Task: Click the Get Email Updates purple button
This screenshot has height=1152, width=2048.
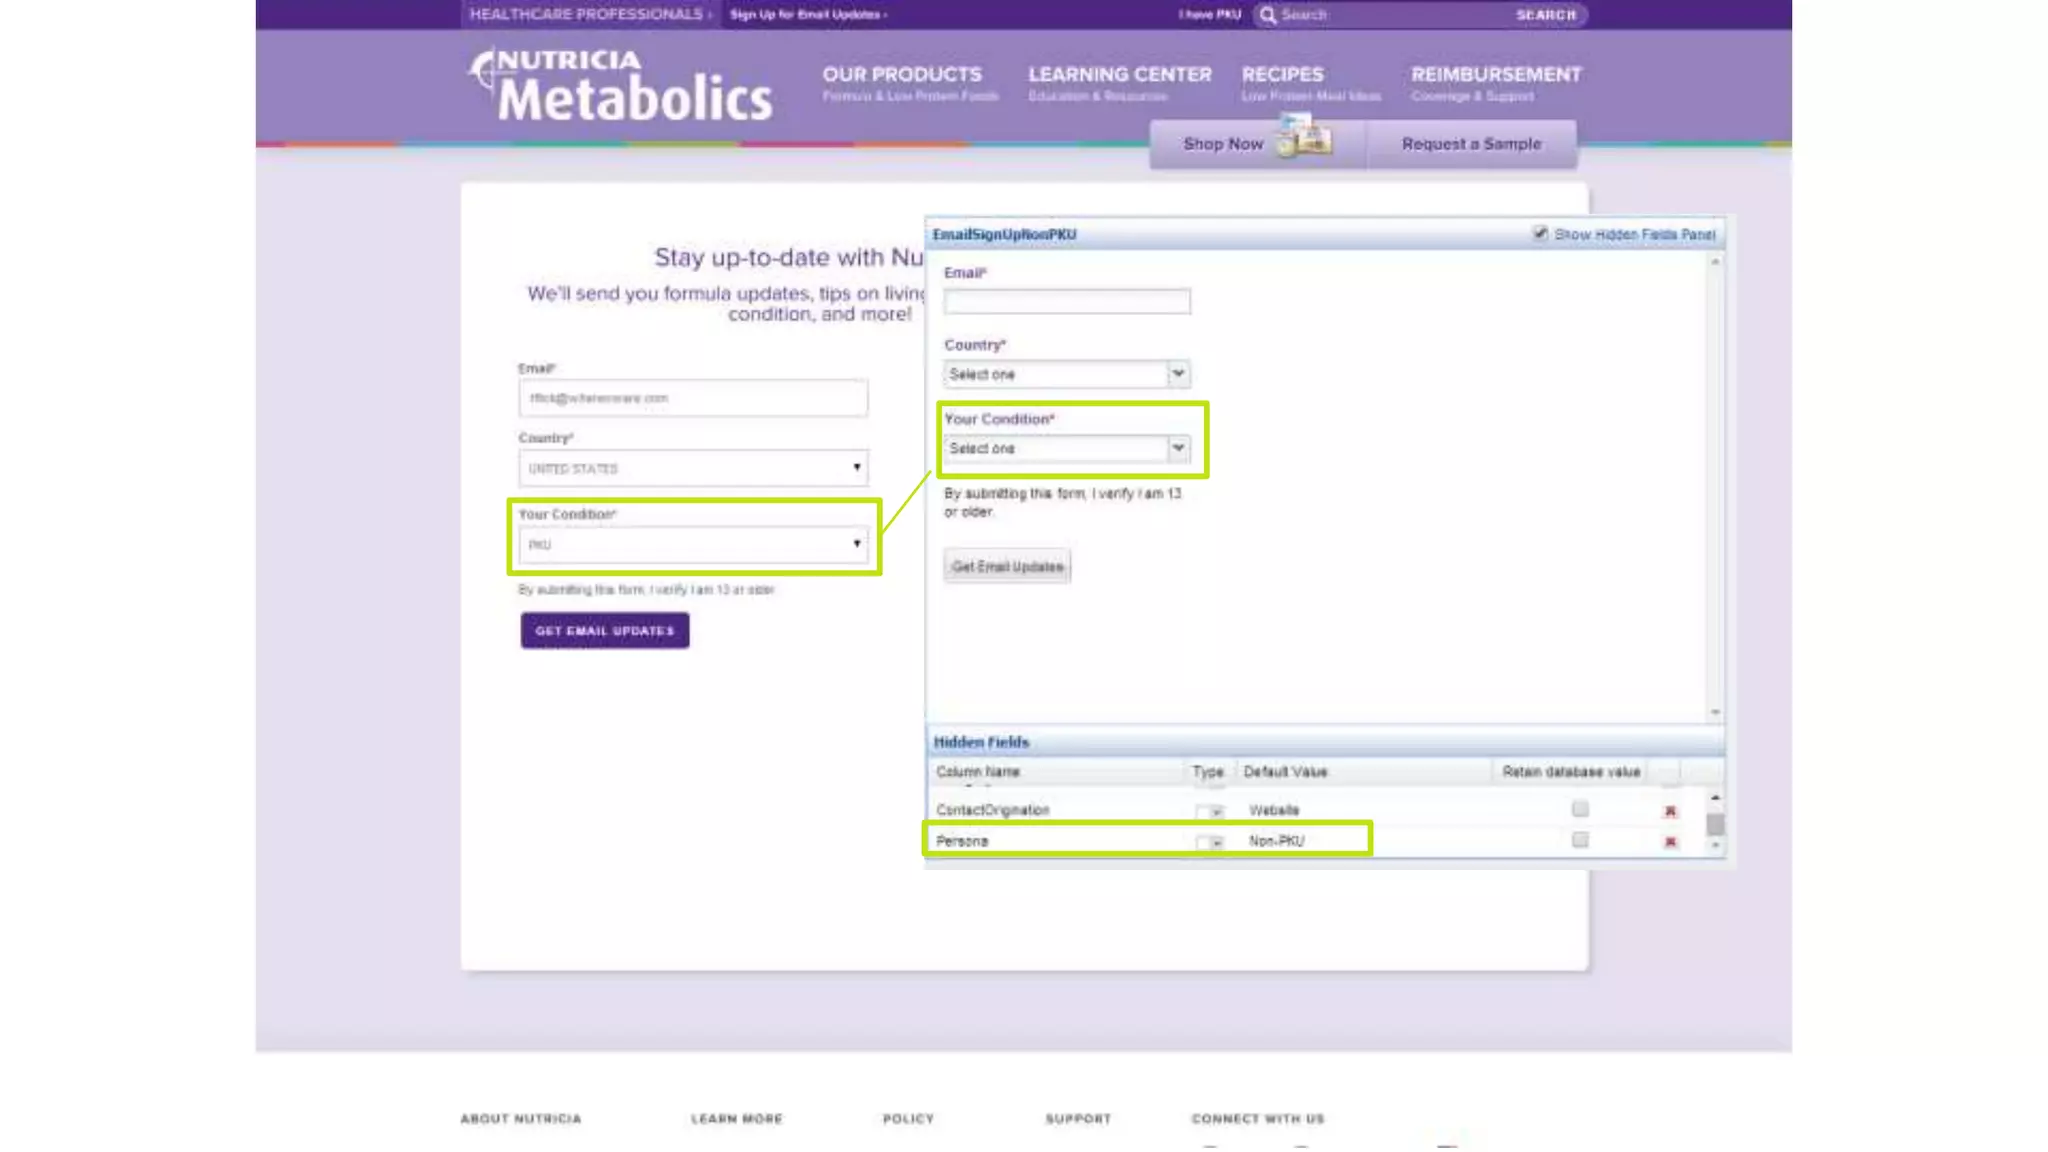Action: [x=604, y=631]
